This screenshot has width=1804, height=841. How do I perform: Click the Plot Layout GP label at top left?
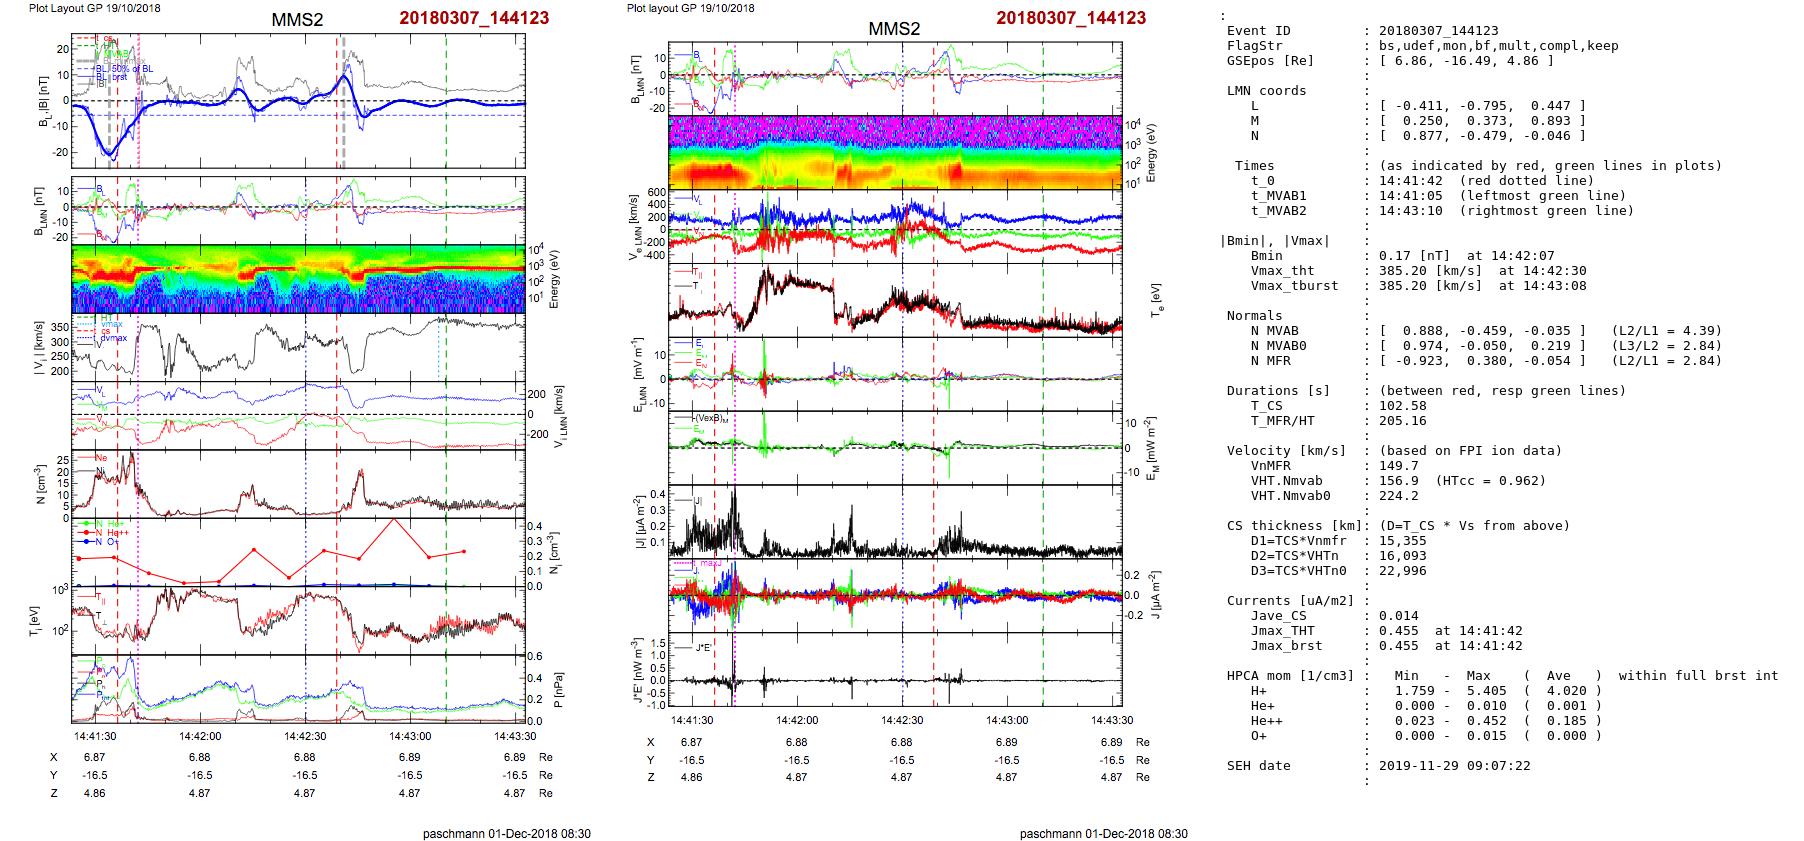(94, 8)
